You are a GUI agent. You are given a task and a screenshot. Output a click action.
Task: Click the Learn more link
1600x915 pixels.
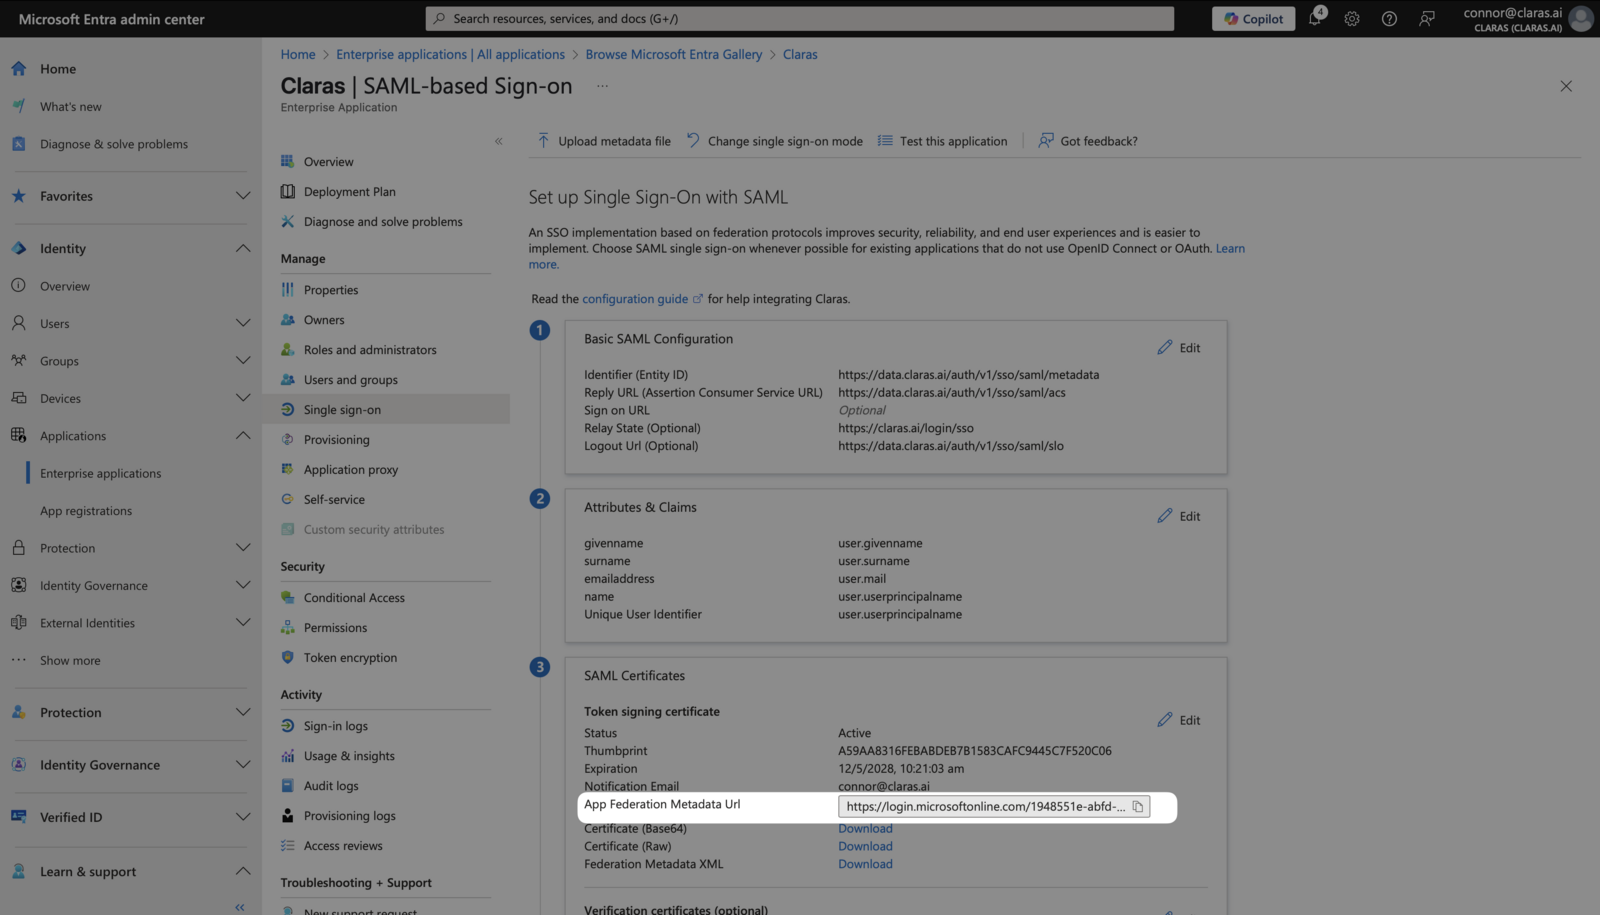coord(1230,248)
